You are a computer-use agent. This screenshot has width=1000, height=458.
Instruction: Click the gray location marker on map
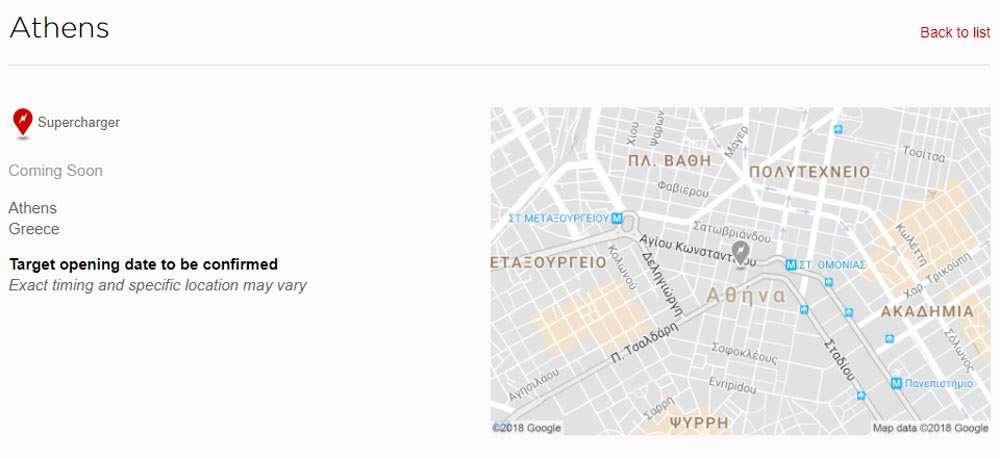point(740,252)
